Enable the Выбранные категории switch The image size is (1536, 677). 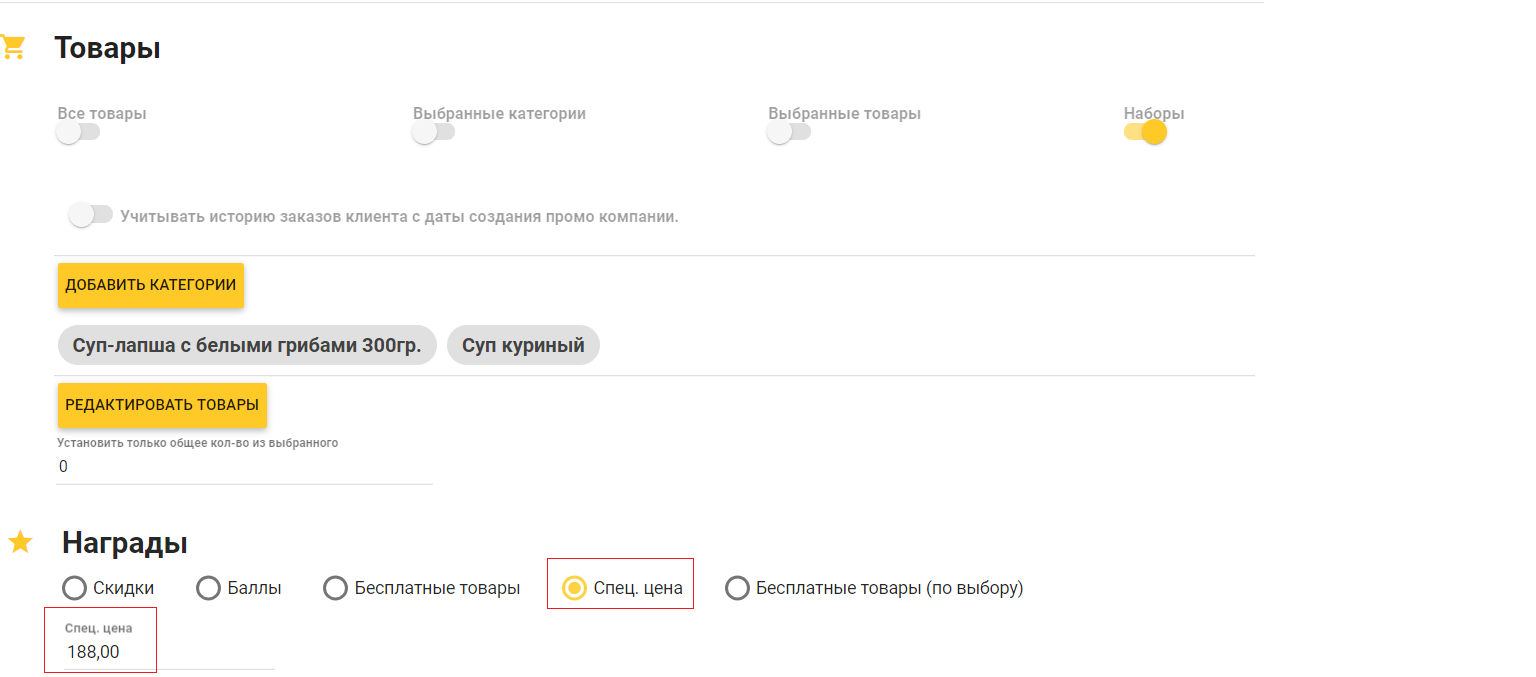(x=434, y=132)
